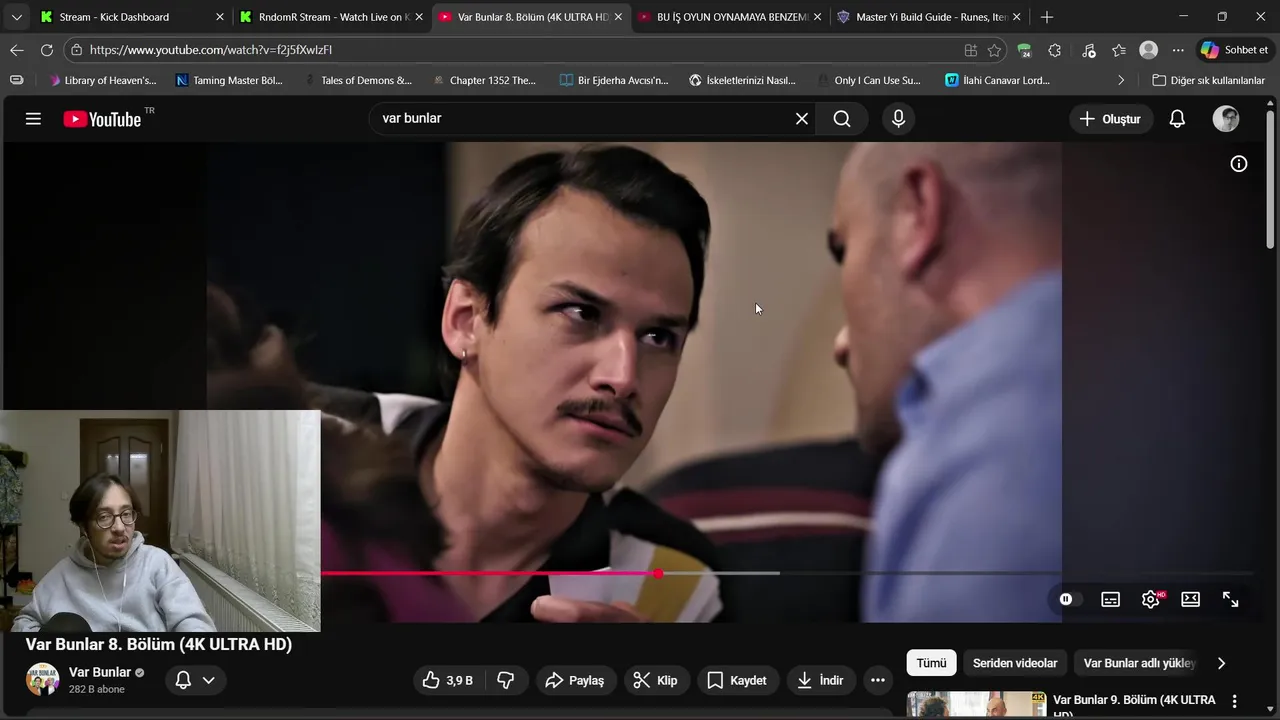Select the Seriden videolar chip
The width and height of the screenshot is (1280, 720).
(x=1015, y=663)
